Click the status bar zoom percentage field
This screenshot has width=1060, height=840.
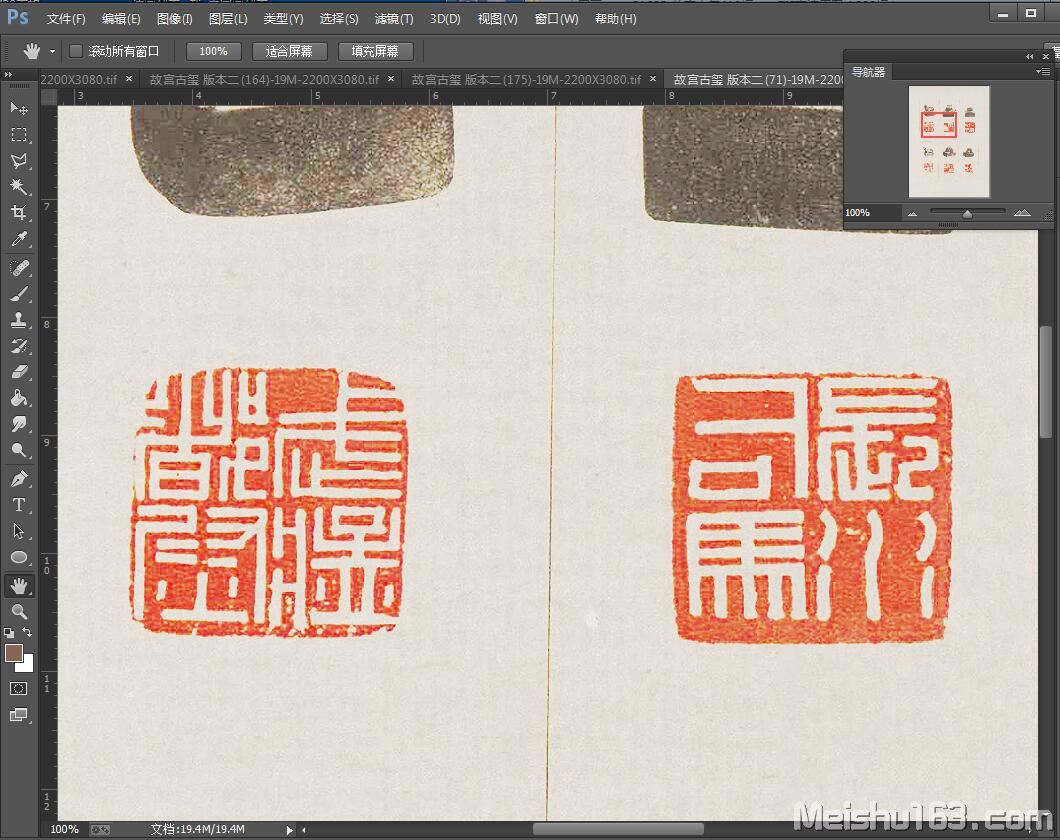coord(65,829)
